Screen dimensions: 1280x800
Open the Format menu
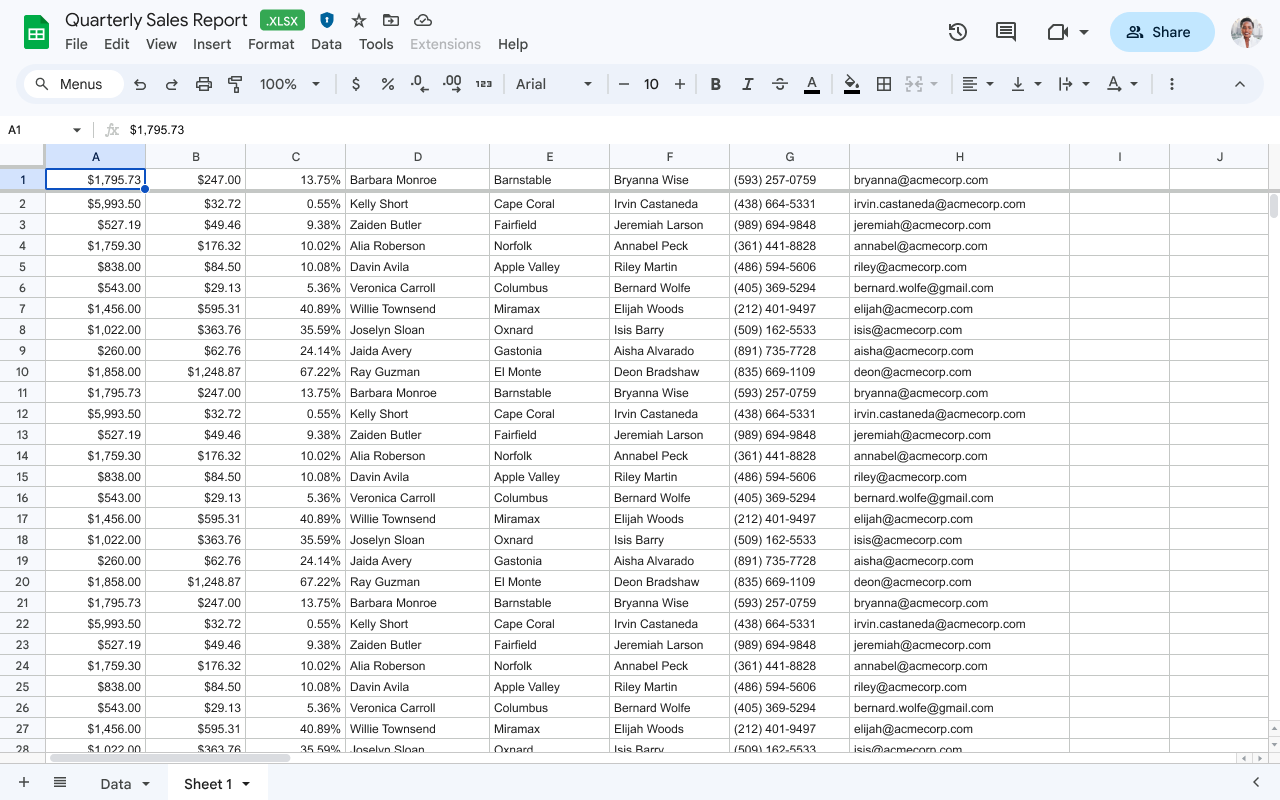(x=271, y=44)
